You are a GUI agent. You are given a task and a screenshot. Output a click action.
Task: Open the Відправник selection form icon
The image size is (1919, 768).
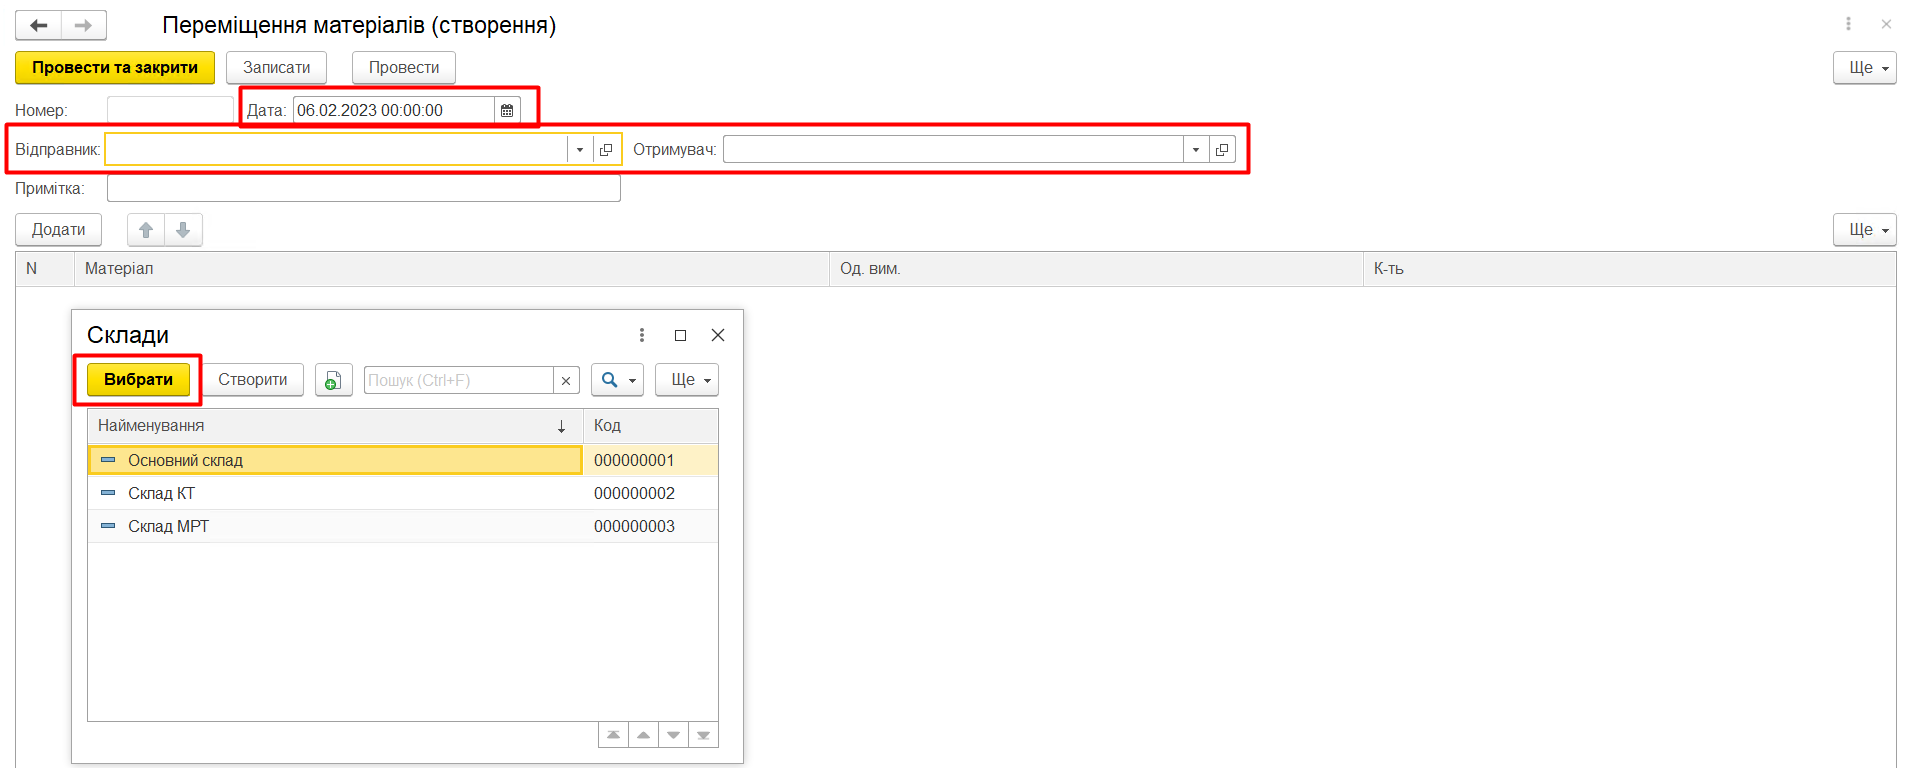[x=606, y=149]
